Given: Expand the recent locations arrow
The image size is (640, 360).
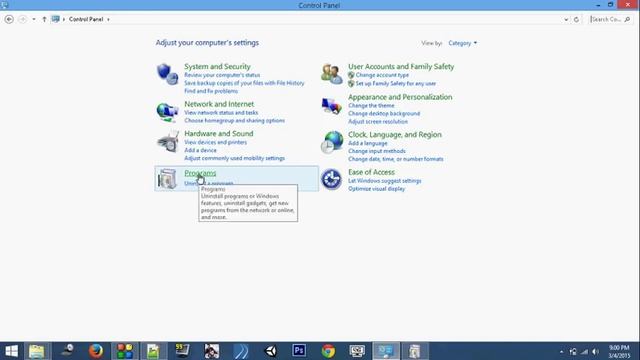Looking at the screenshot, I should pyautogui.click(x=34, y=19).
